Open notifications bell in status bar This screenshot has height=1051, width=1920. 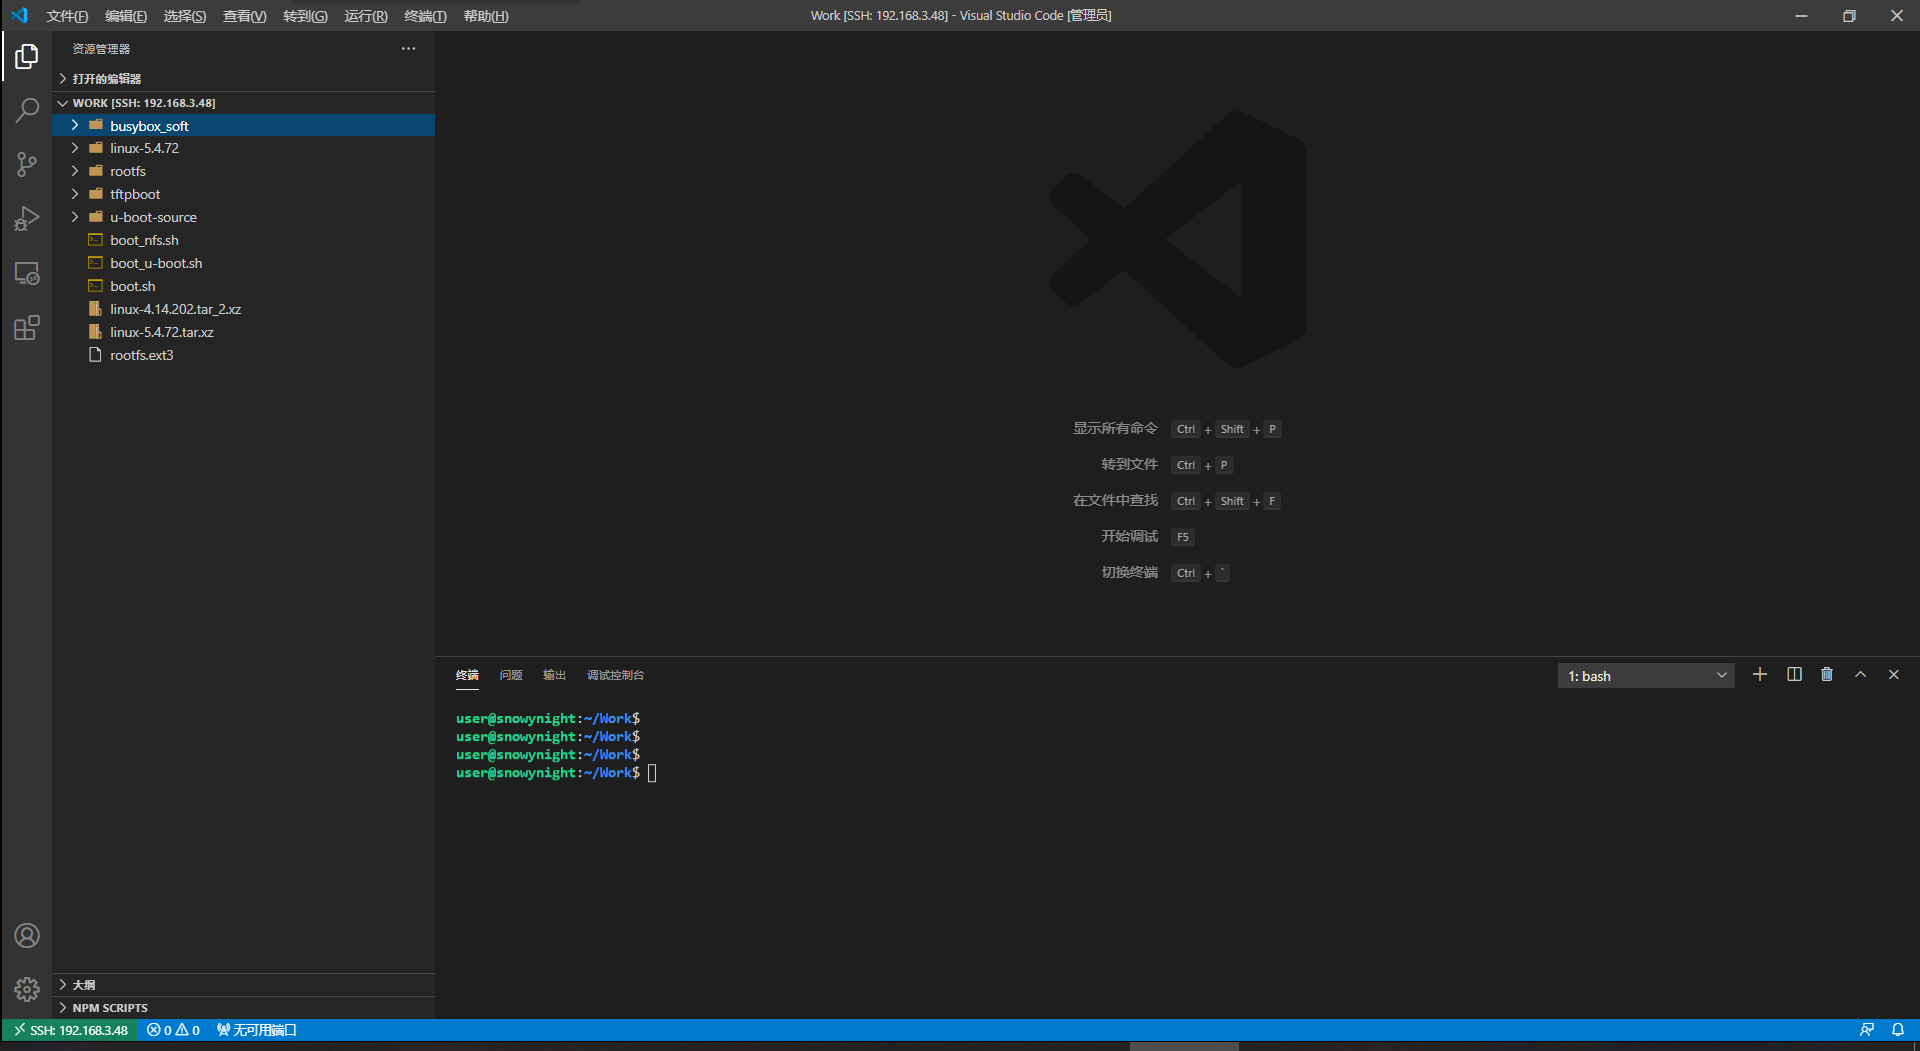point(1898,1030)
